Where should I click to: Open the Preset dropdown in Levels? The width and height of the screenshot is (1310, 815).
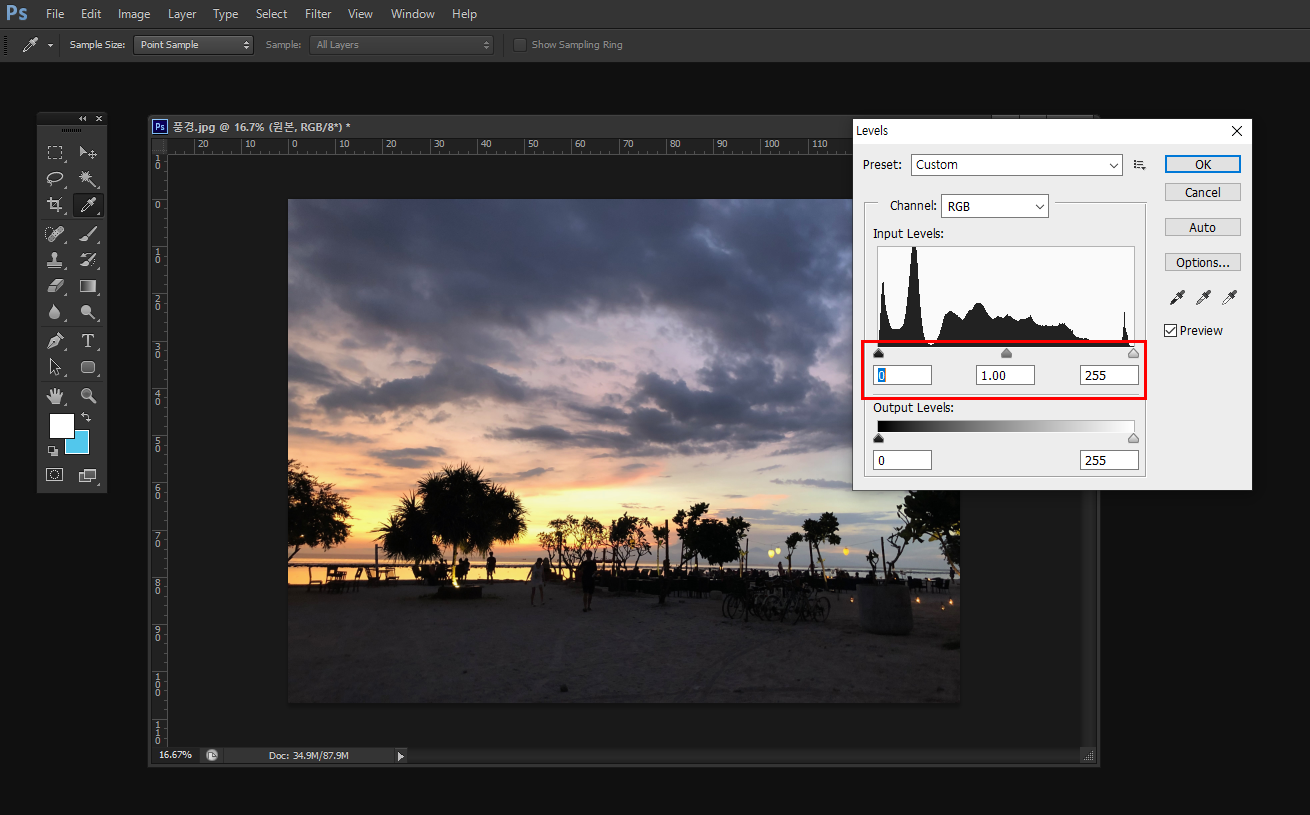1016,165
